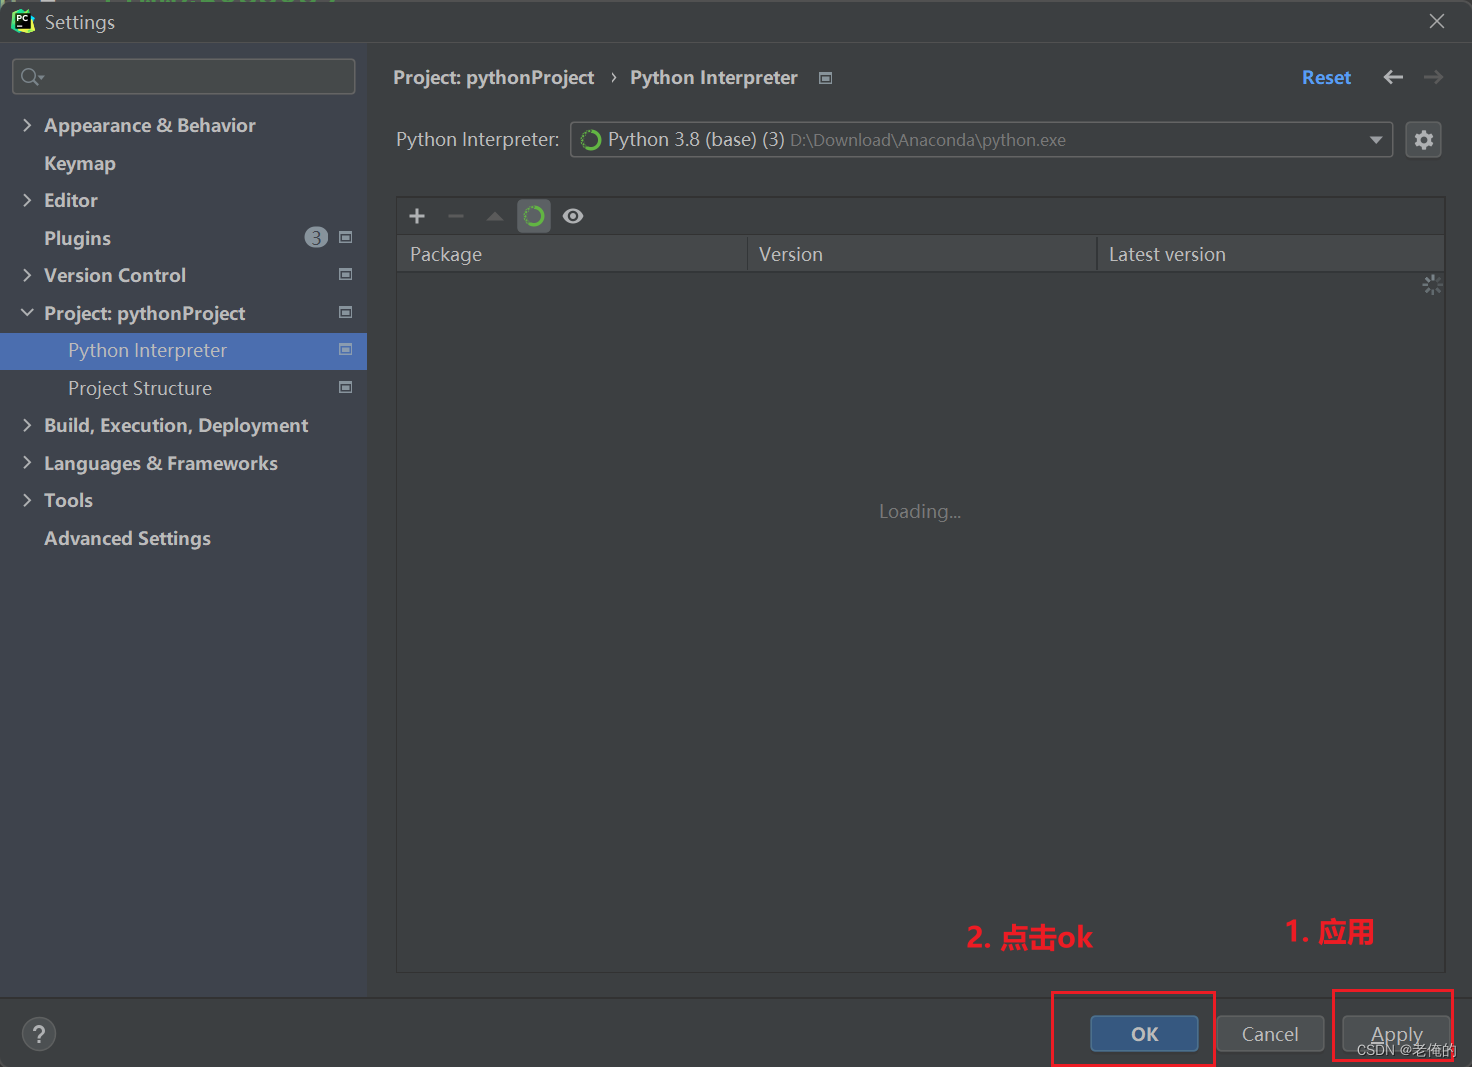Image resolution: width=1472 pixels, height=1067 pixels.
Task: Click the Version column header
Action: pyautogui.click(x=922, y=254)
